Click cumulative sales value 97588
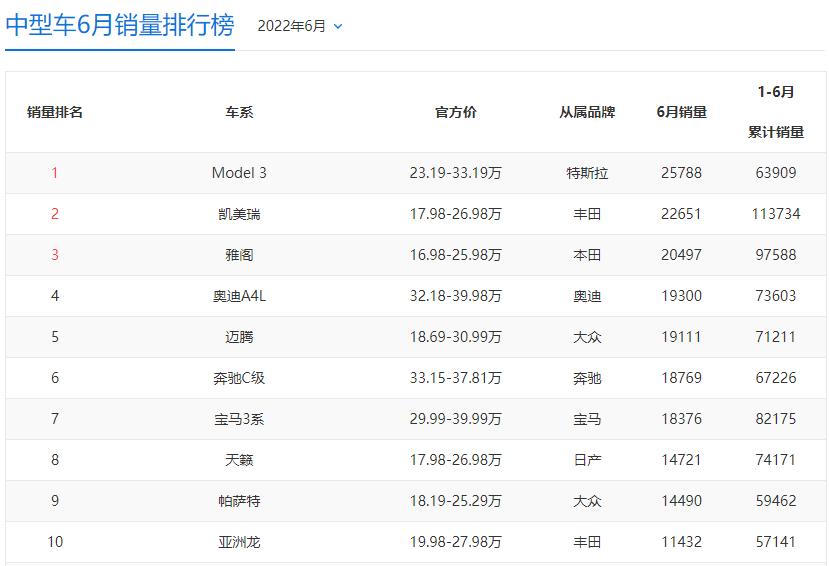The image size is (829, 566). click(x=776, y=255)
